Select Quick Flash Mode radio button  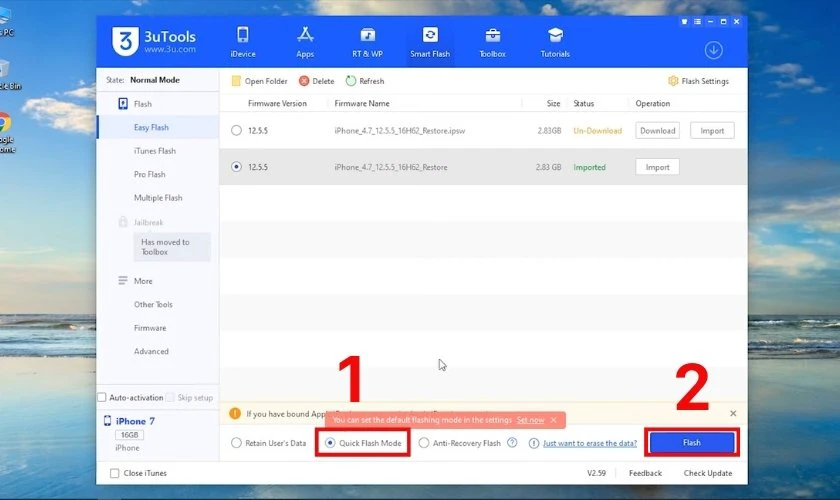[331, 443]
